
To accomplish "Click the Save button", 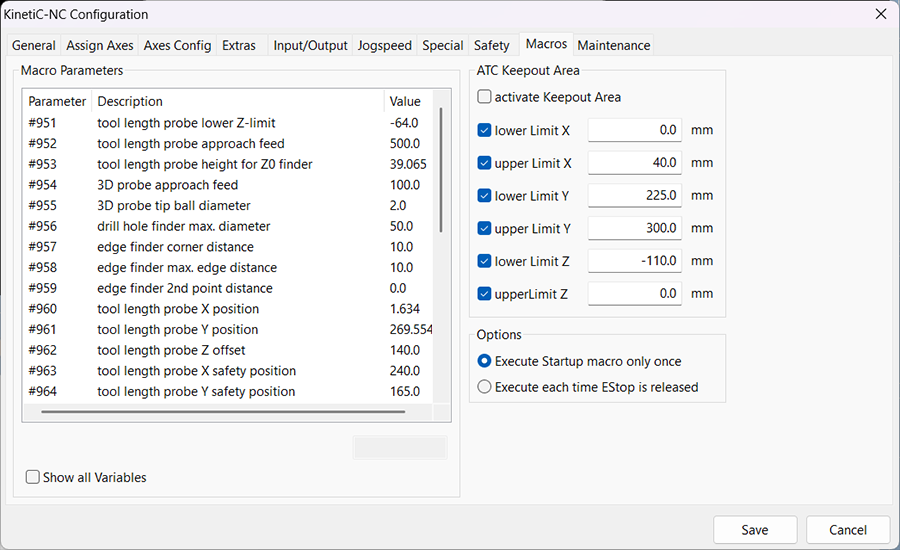I will click(x=755, y=529).
